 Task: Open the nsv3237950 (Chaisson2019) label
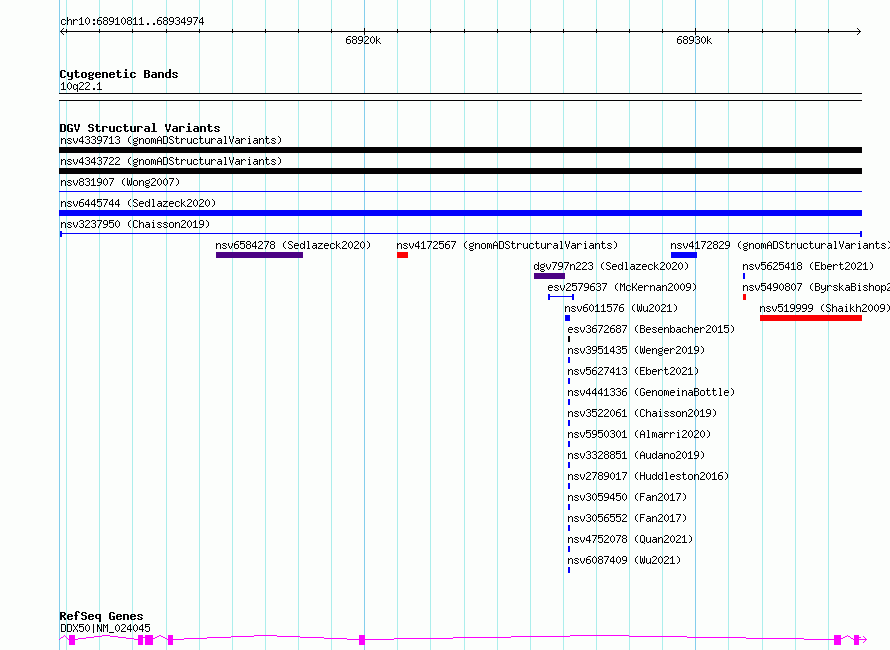click(x=135, y=224)
